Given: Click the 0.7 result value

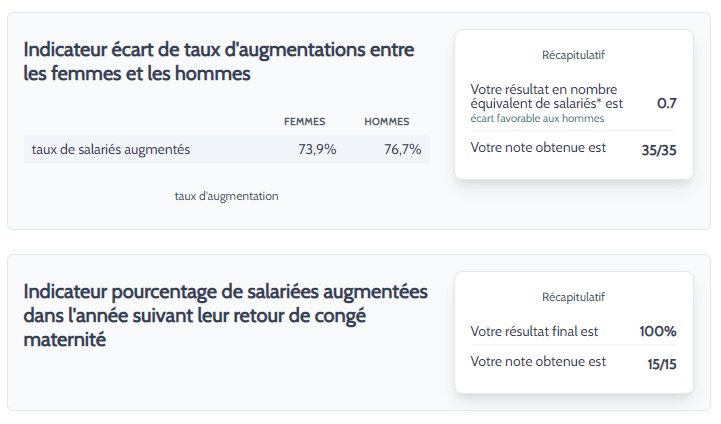Looking at the screenshot, I should pos(667,103).
